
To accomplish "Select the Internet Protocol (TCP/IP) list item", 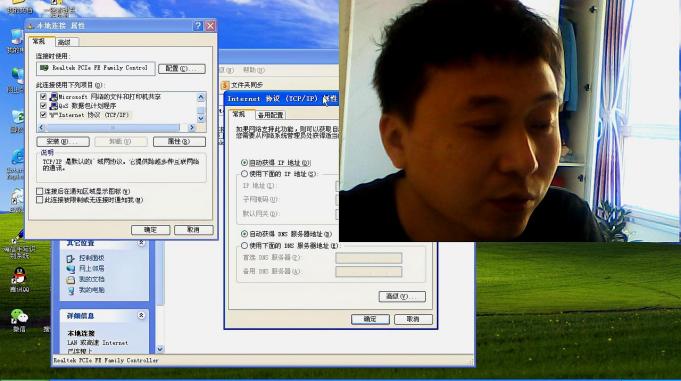I will pos(94,115).
